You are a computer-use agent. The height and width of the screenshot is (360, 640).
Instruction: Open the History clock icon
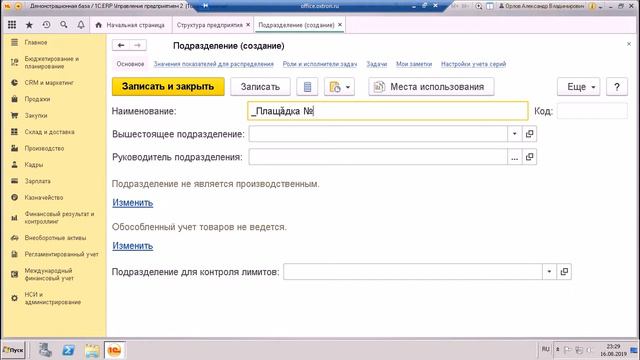tap(47, 25)
